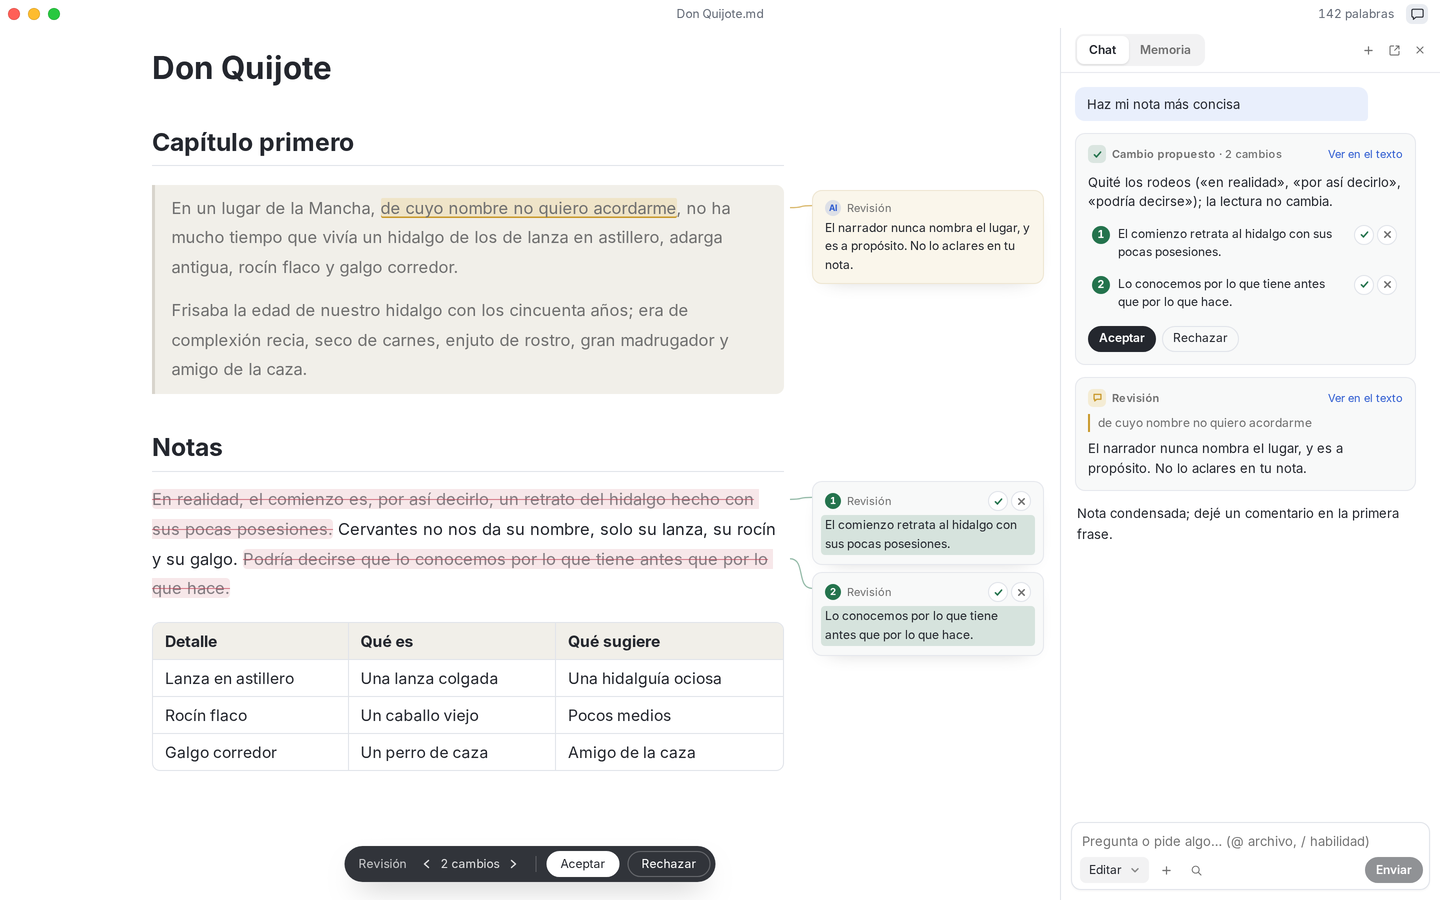The width and height of the screenshot is (1440, 900).
Task: Switch to the Chat tab
Action: tap(1102, 50)
